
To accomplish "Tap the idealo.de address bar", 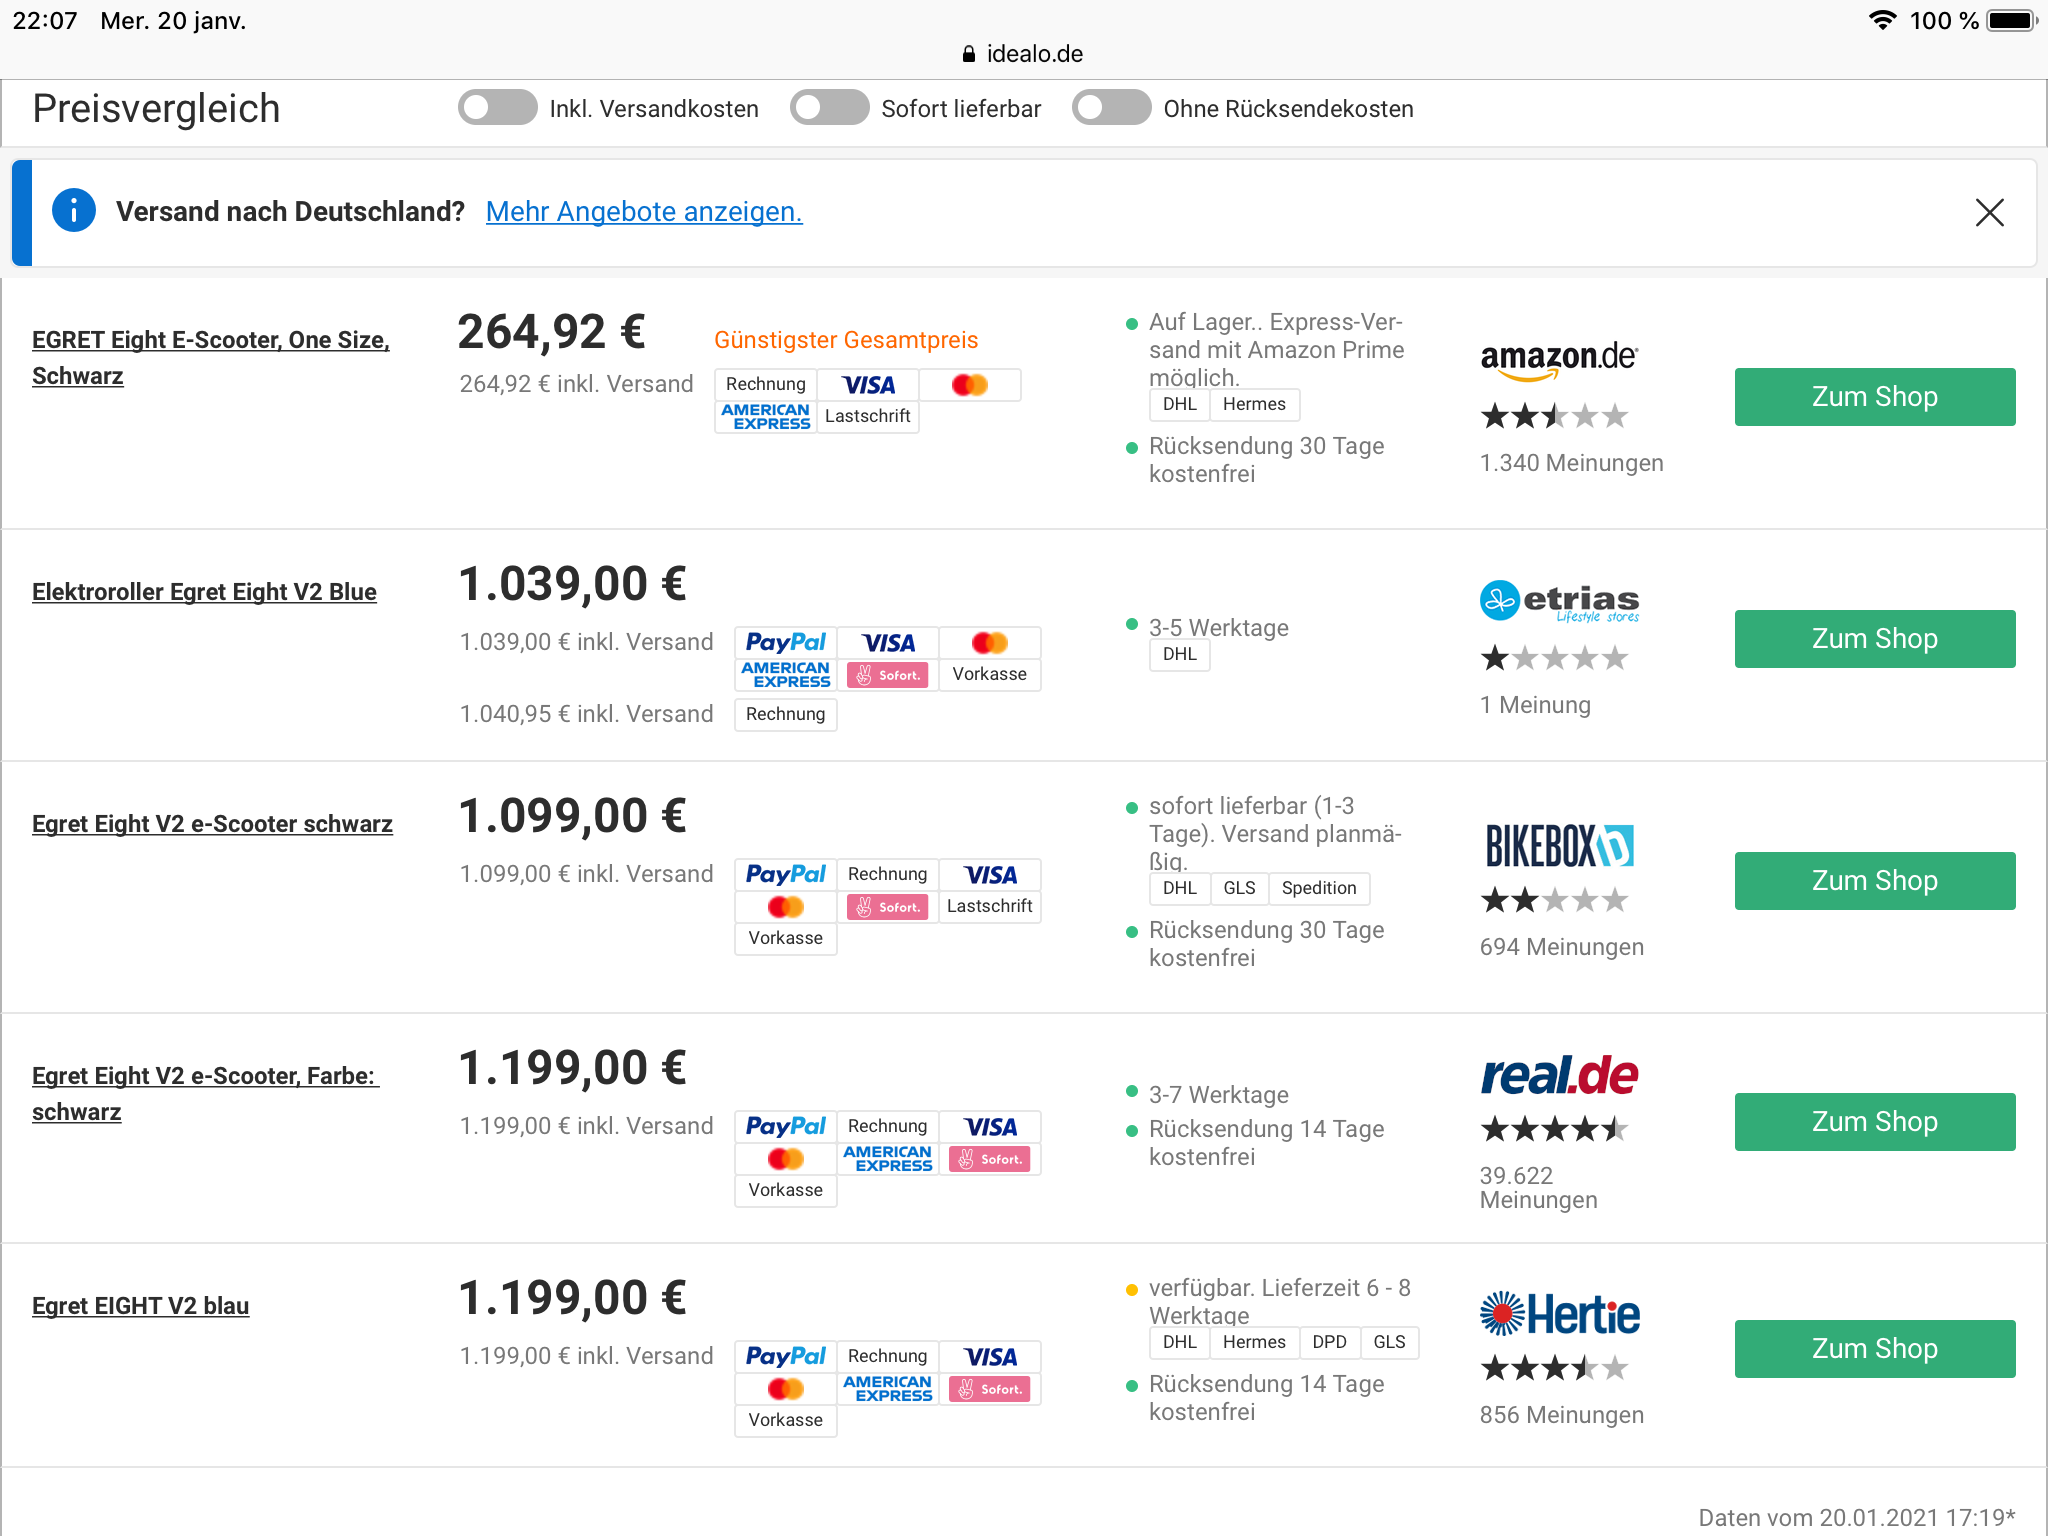I will click(x=1023, y=54).
